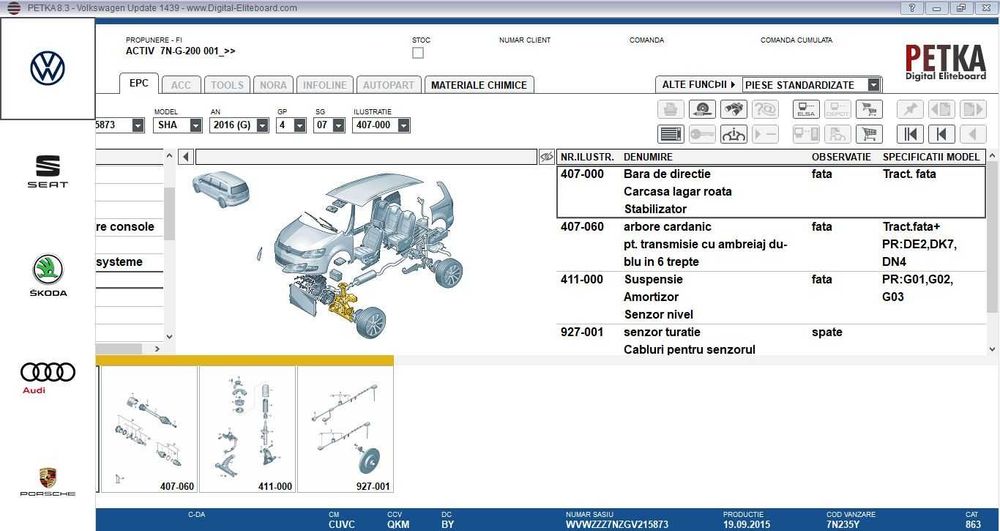Switch to the SEAT brand logo
Viewport: 1000px width, 531px height.
47,171
